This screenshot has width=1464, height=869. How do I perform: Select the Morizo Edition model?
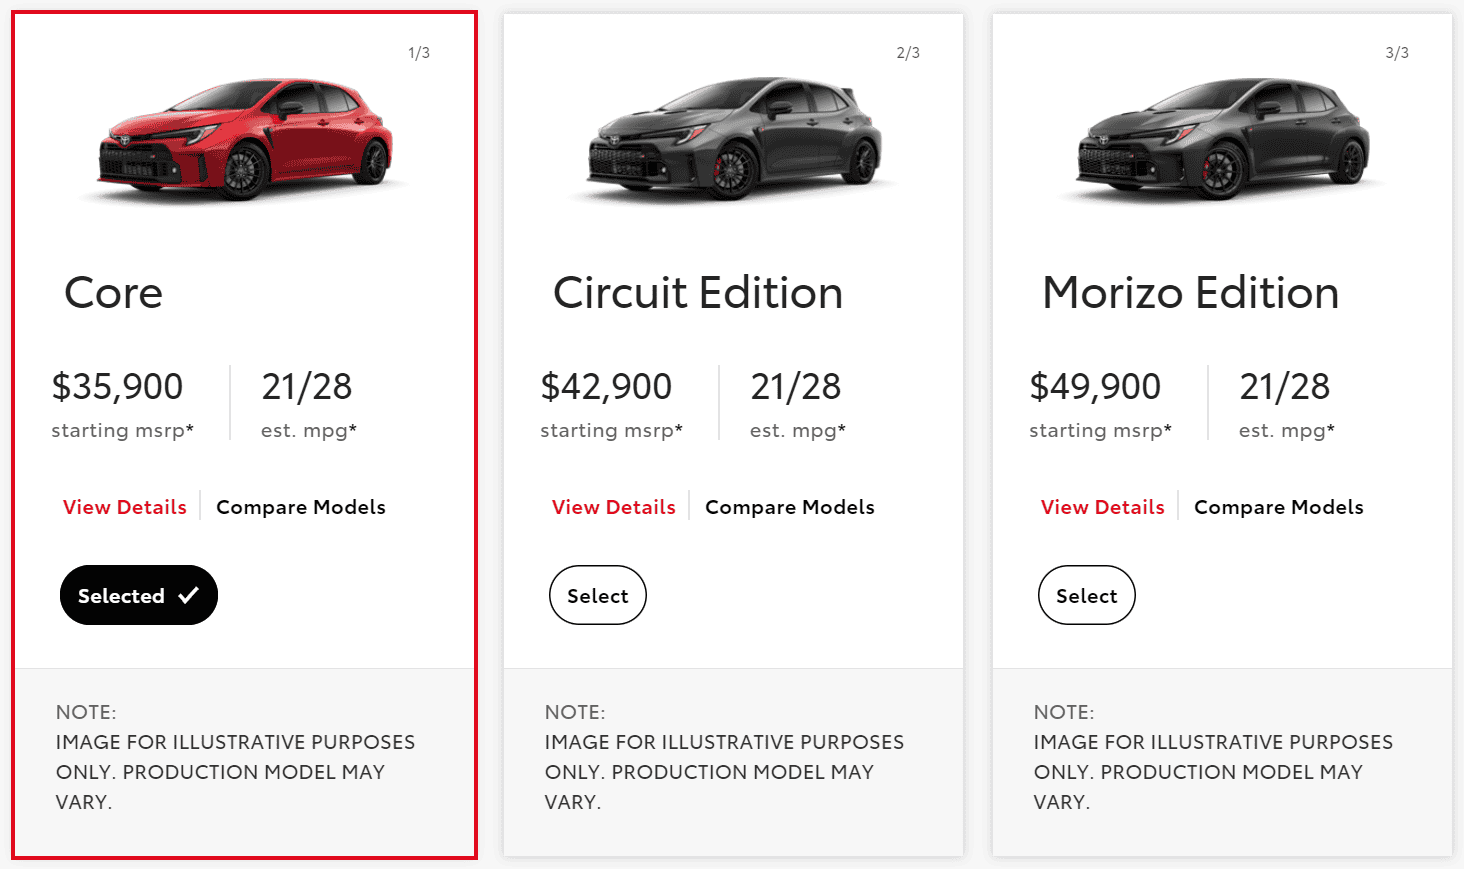point(1086,595)
